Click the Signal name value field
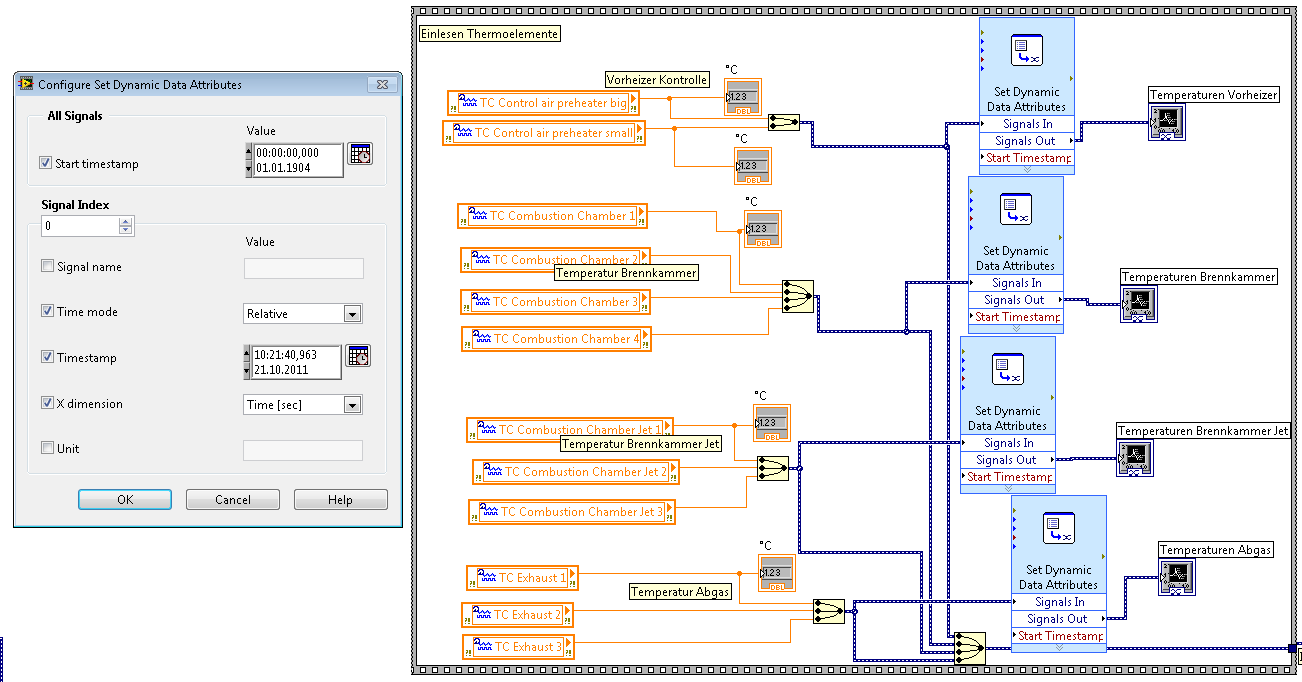This screenshot has height=682, width=1302. click(304, 268)
